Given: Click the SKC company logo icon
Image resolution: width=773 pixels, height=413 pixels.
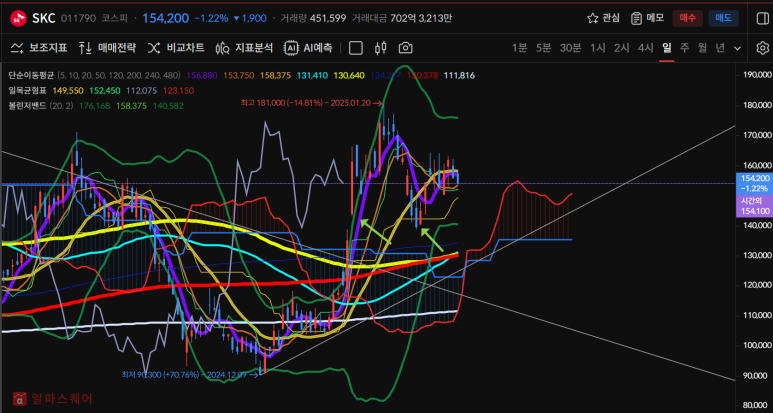Looking at the screenshot, I should (x=18, y=18).
